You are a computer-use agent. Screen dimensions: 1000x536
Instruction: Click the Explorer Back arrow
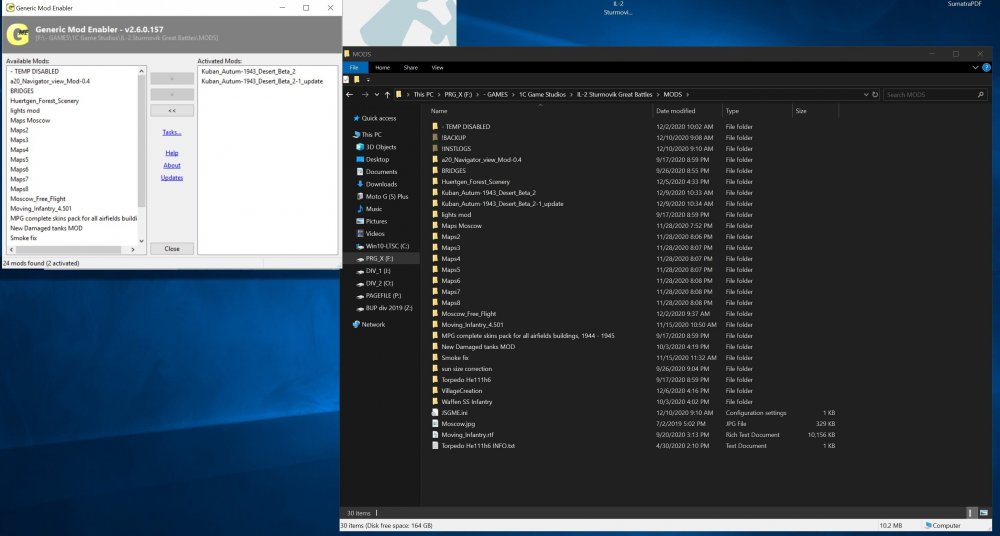[351, 95]
